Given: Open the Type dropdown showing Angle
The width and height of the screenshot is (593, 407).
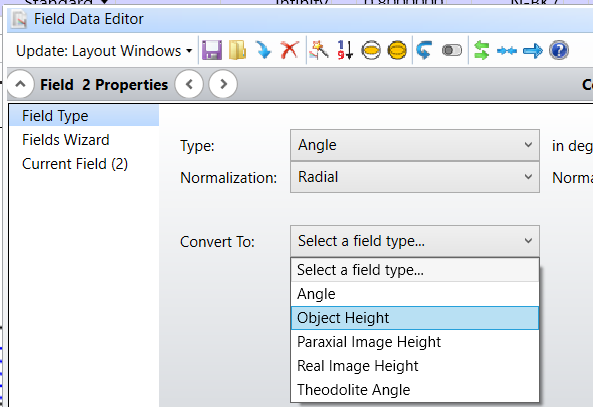Looking at the screenshot, I should coord(414,145).
